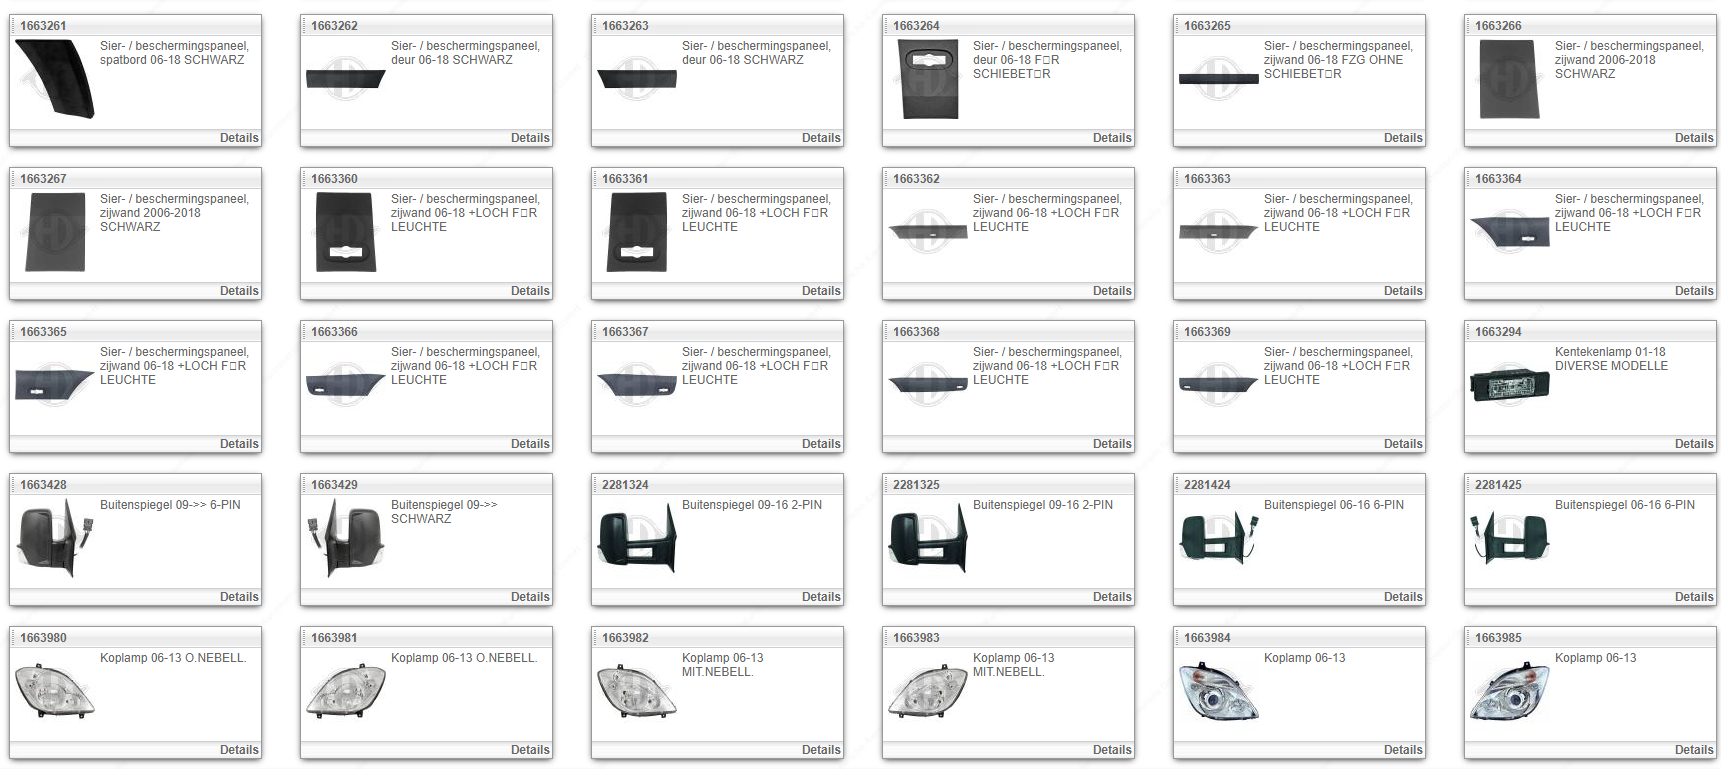Open Details for headlamp 1663983
This screenshot has width=1721, height=769.
pyautogui.click(x=1112, y=750)
